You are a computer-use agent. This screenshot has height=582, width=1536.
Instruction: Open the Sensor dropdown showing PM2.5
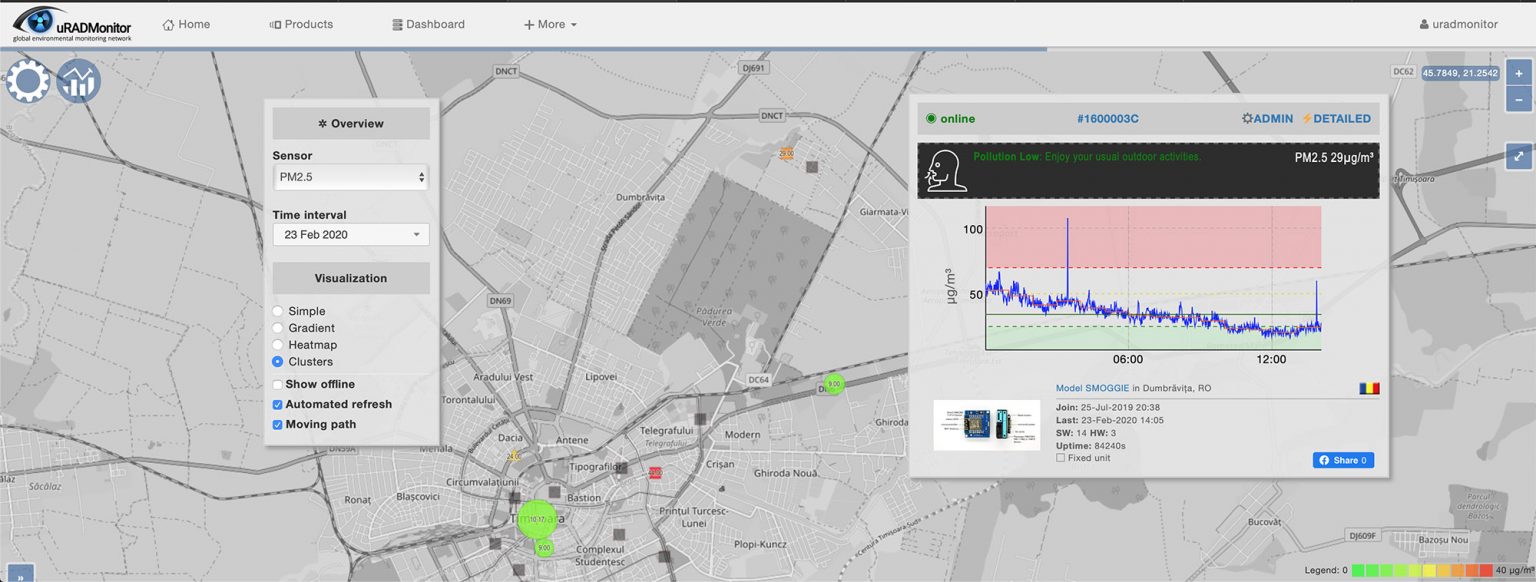[350, 176]
